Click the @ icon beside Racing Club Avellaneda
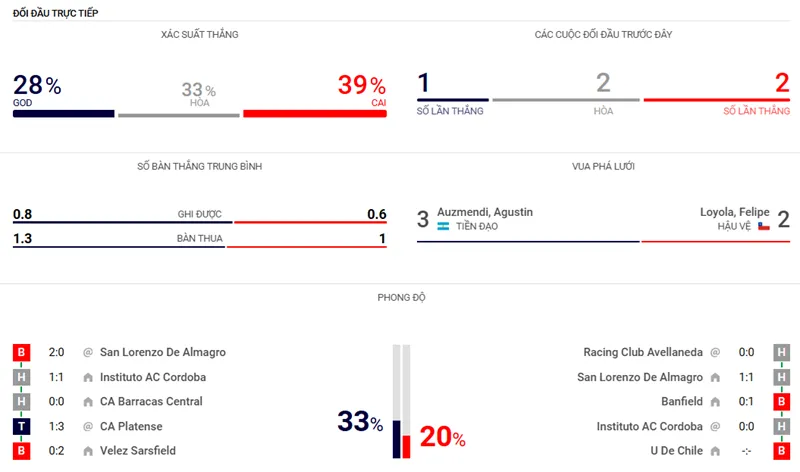The height and width of the screenshot is (472, 800). [x=715, y=353]
